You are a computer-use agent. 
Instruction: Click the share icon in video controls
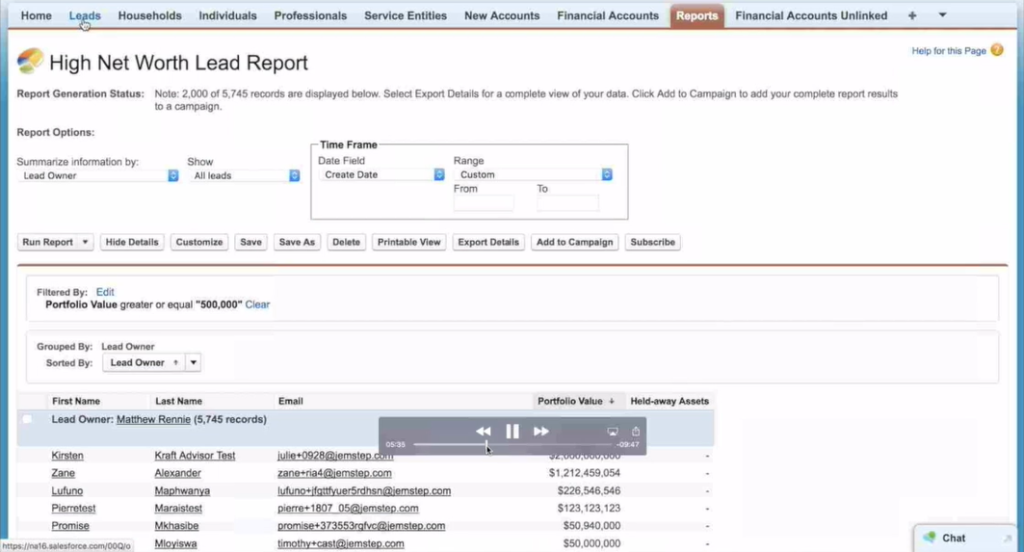pos(635,431)
